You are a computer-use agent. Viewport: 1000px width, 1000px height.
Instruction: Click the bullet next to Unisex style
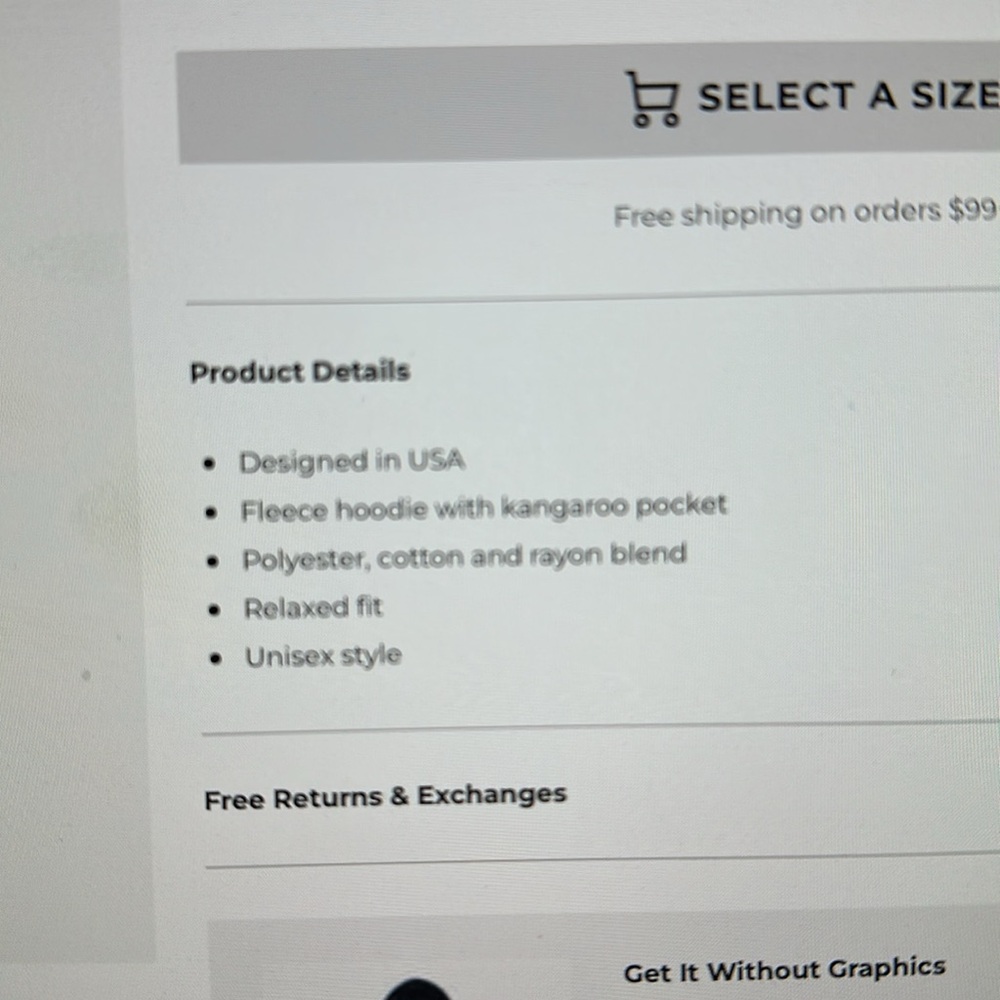216,659
